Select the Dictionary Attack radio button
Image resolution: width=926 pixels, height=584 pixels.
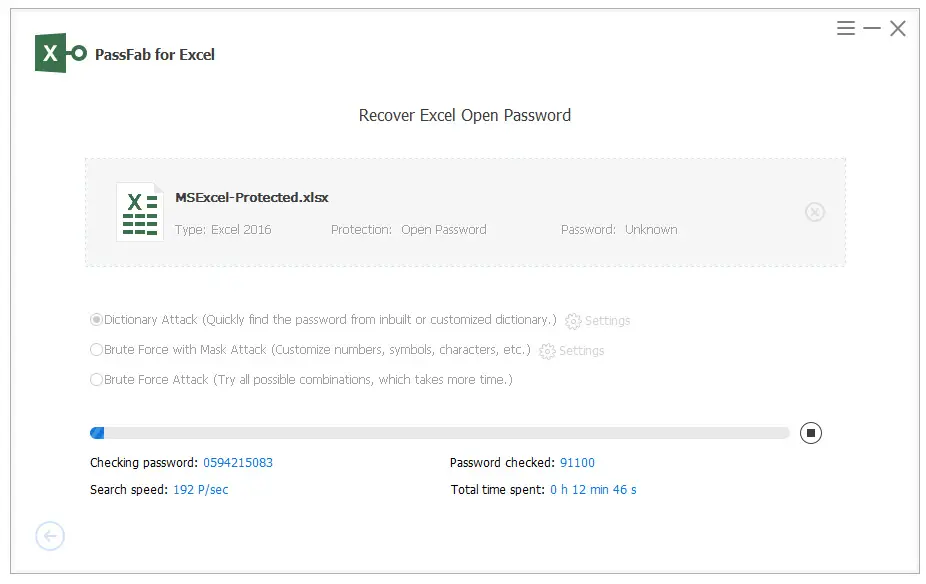(x=96, y=319)
